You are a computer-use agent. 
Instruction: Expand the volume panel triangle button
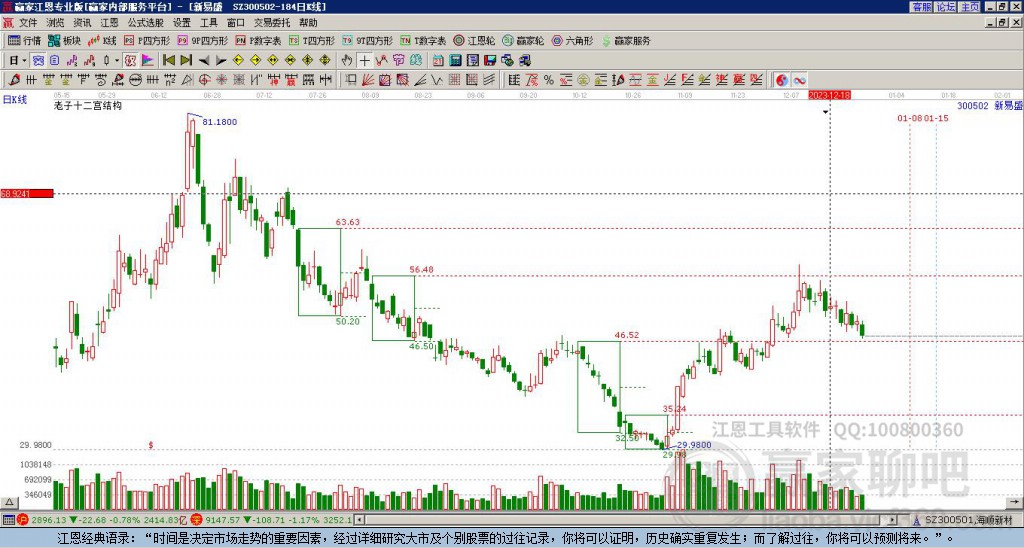(x=9, y=503)
